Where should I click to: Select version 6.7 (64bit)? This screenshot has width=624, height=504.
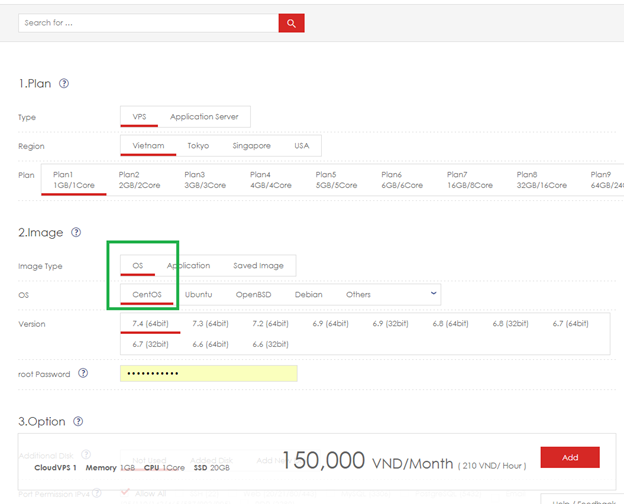570,324
